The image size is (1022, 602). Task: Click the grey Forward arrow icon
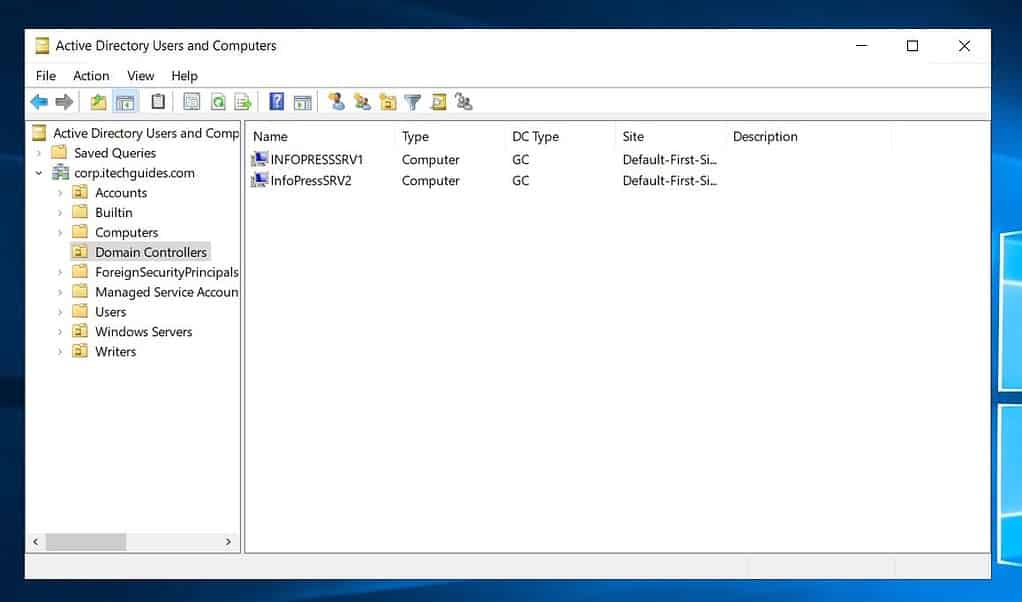[65, 102]
